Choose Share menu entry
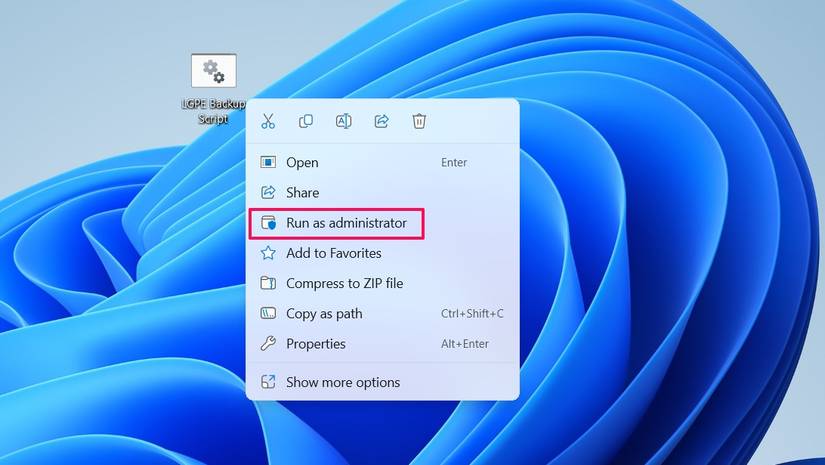The image size is (825, 465). point(383,193)
